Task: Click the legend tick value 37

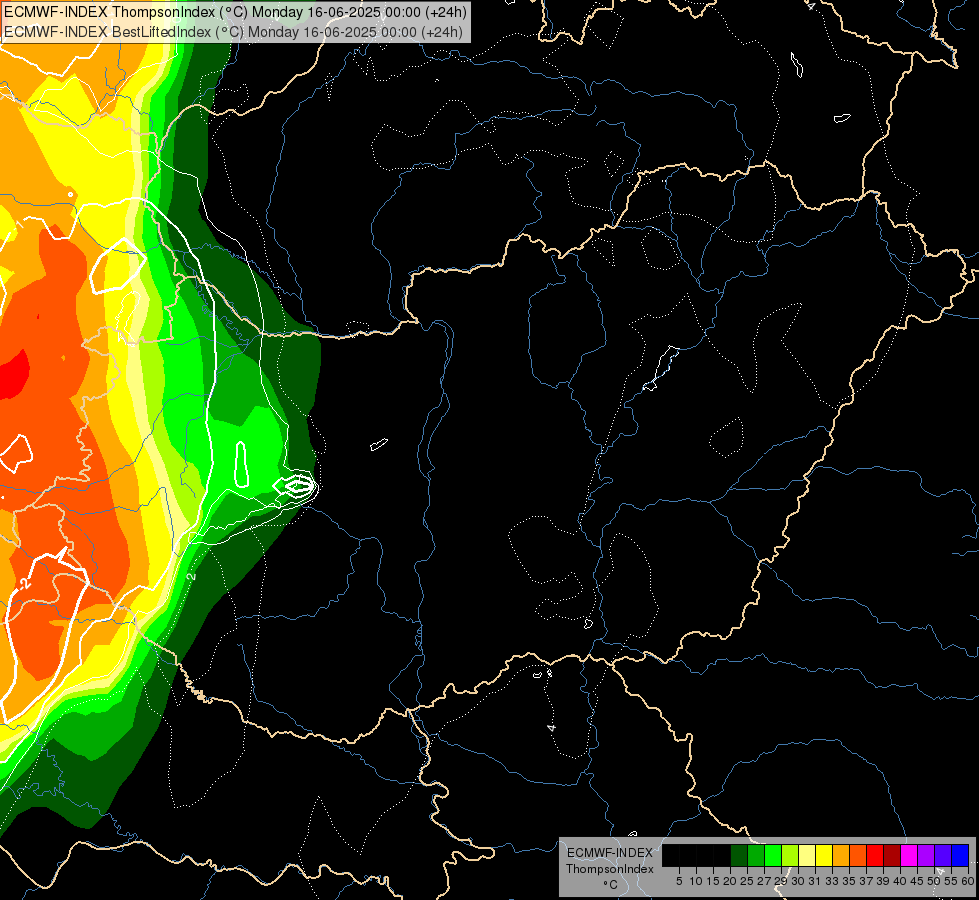Action: pos(867,881)
